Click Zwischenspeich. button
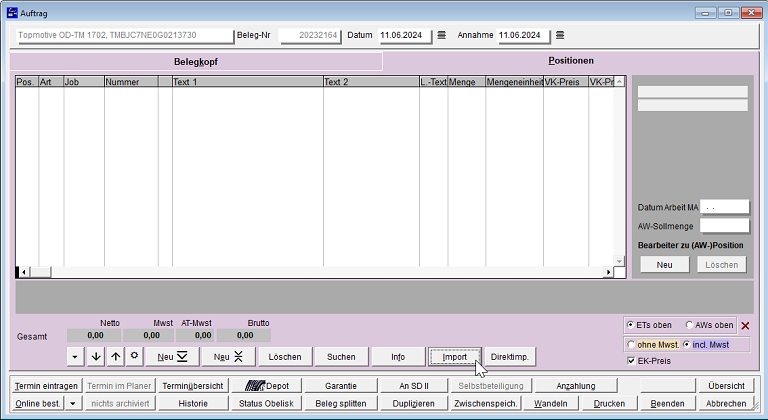 pyautogui.click(x=486, y=404)
